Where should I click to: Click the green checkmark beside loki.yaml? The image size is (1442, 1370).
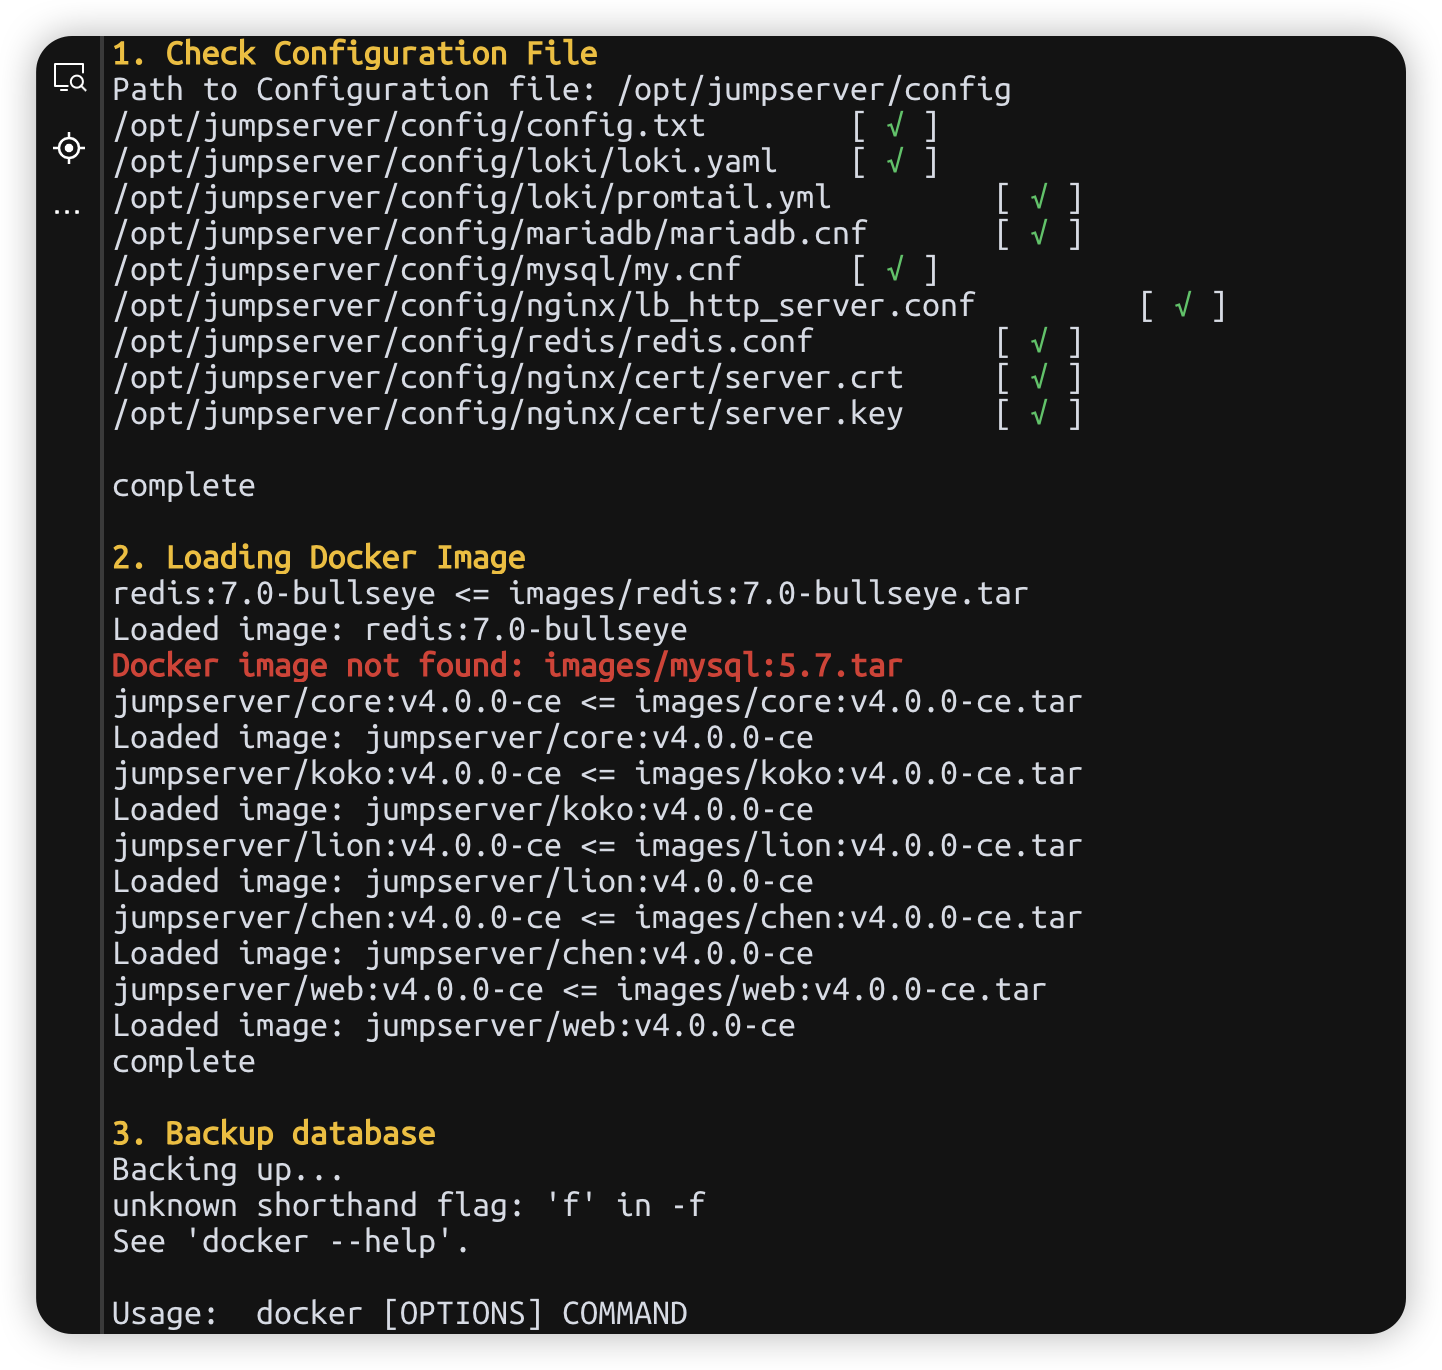895,161
